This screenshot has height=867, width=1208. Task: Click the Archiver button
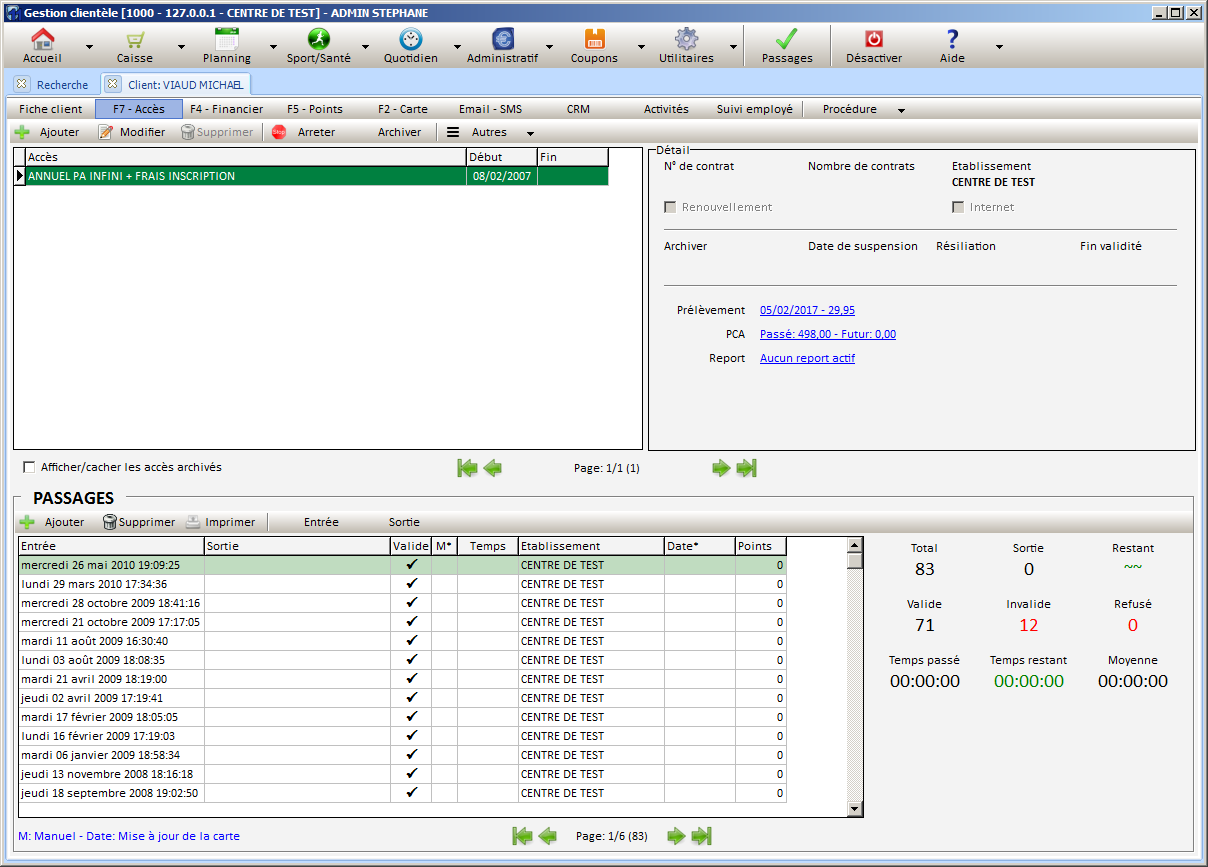coord(399,132)
